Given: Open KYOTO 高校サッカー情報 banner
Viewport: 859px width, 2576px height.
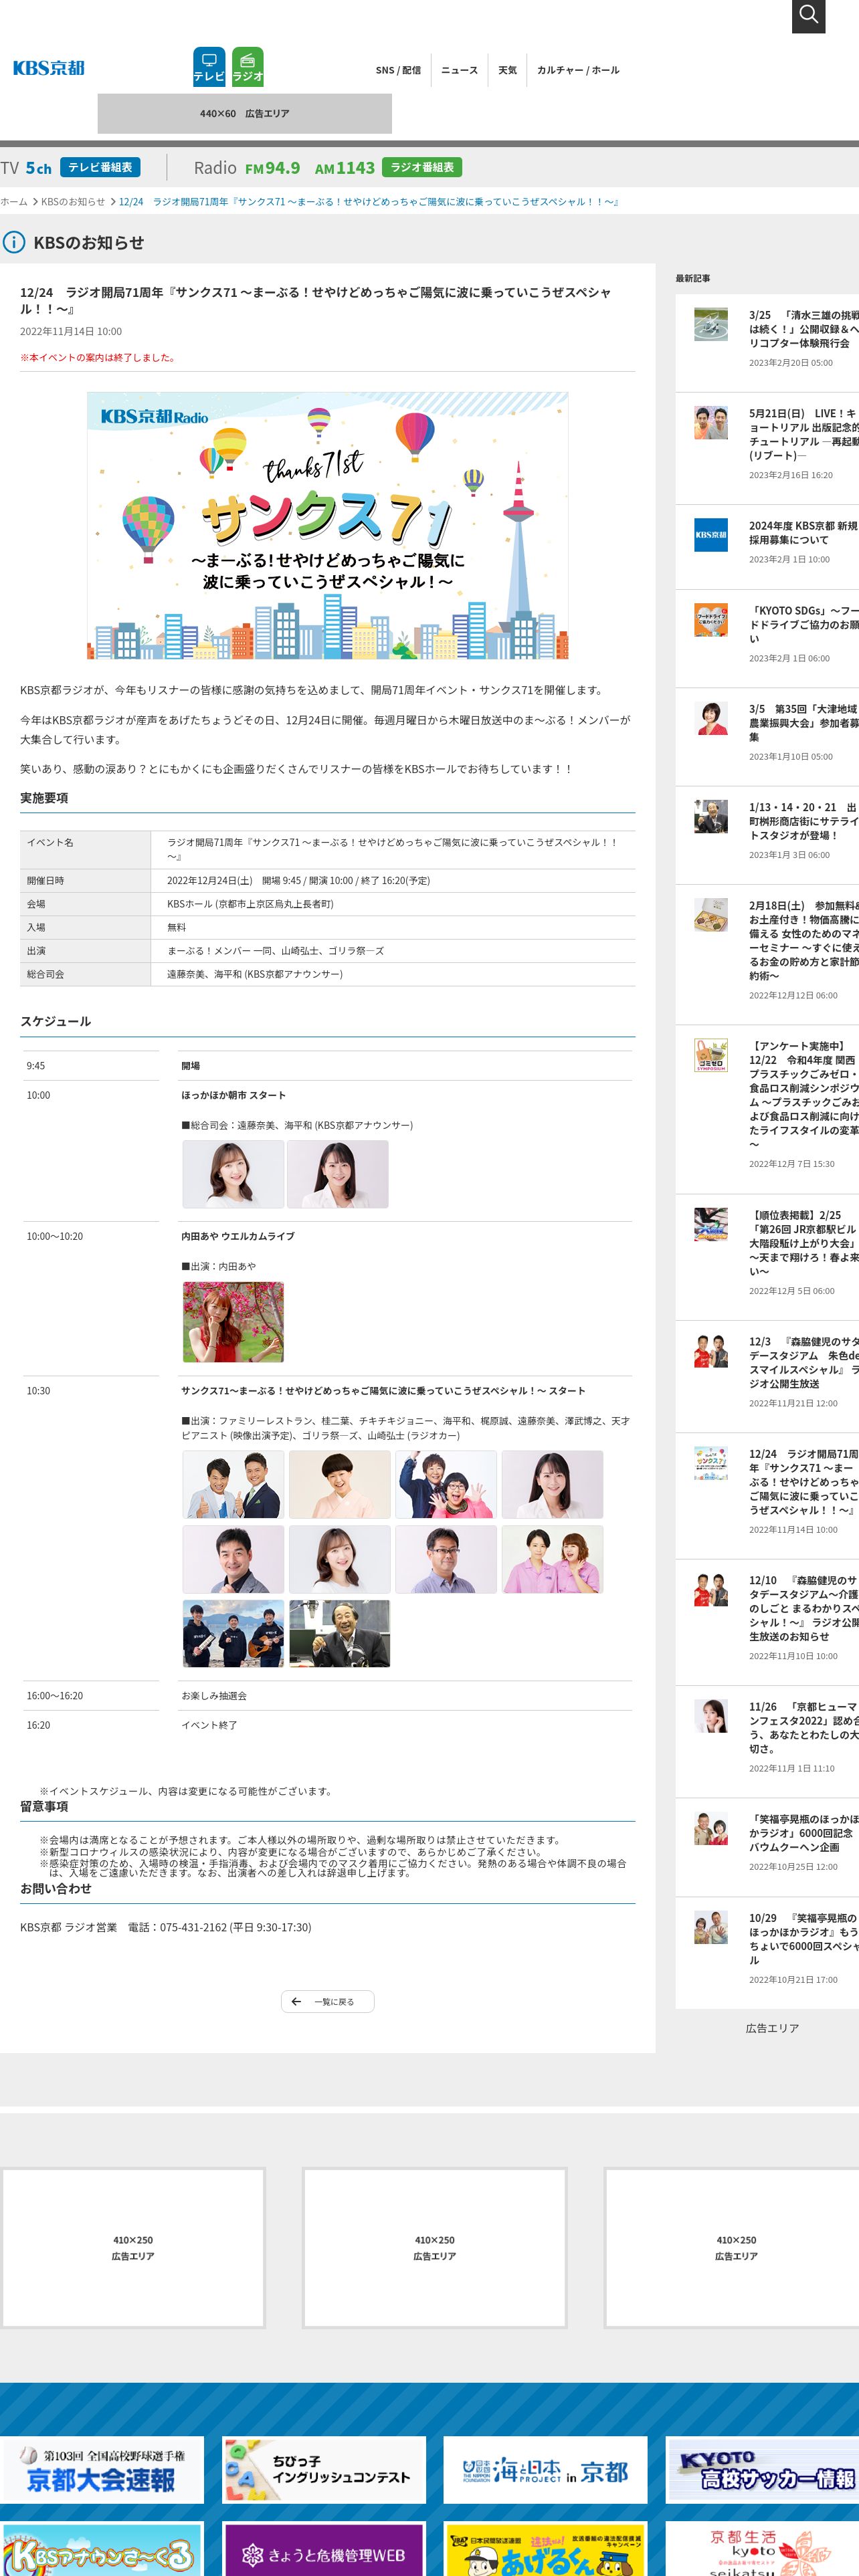Looking at the screenshot, I should click(x=762, y=2469).
